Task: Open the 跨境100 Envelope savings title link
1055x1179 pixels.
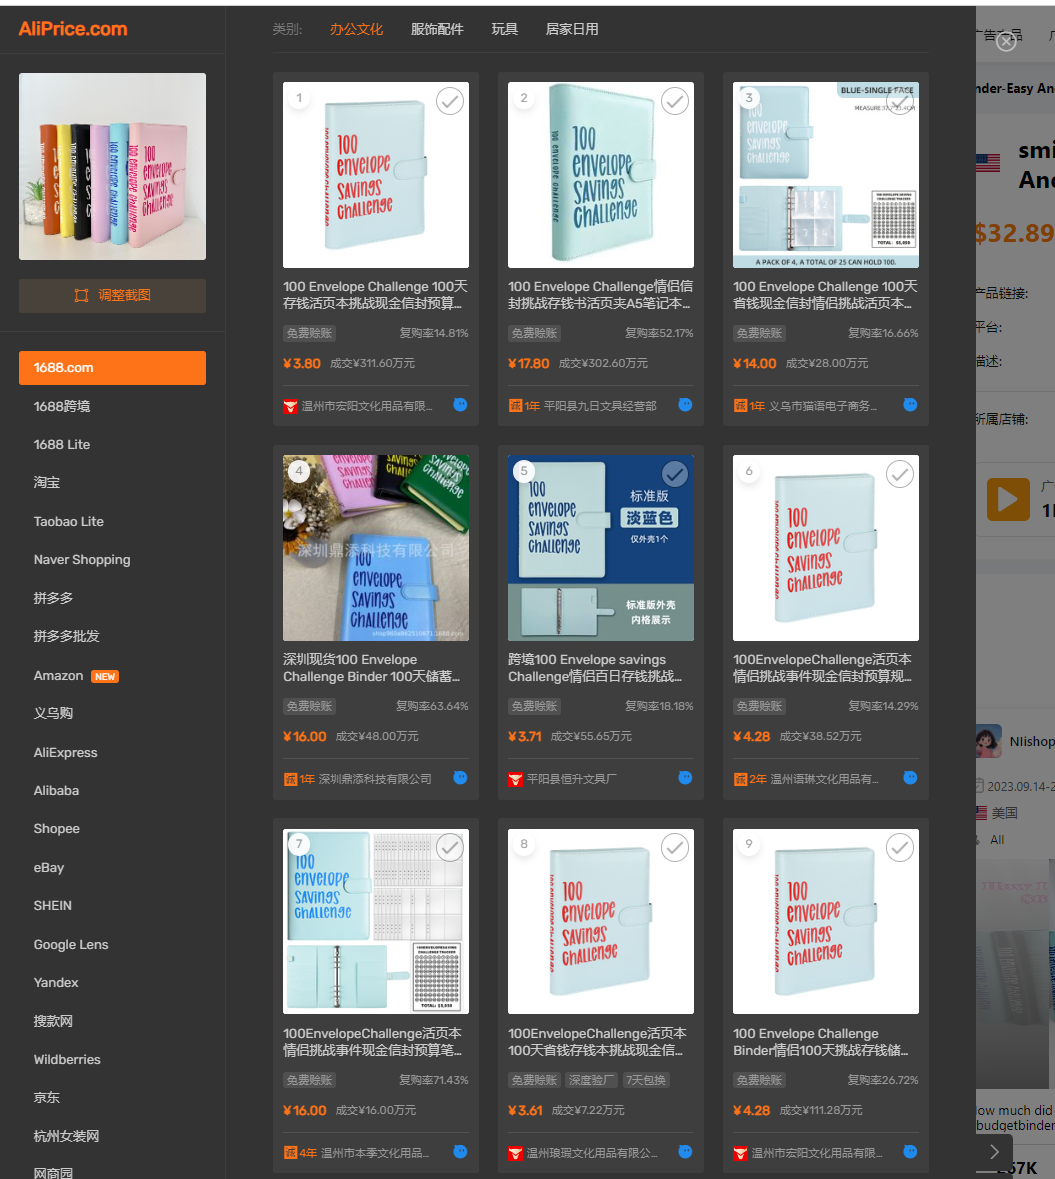Action: coord(596,668)
